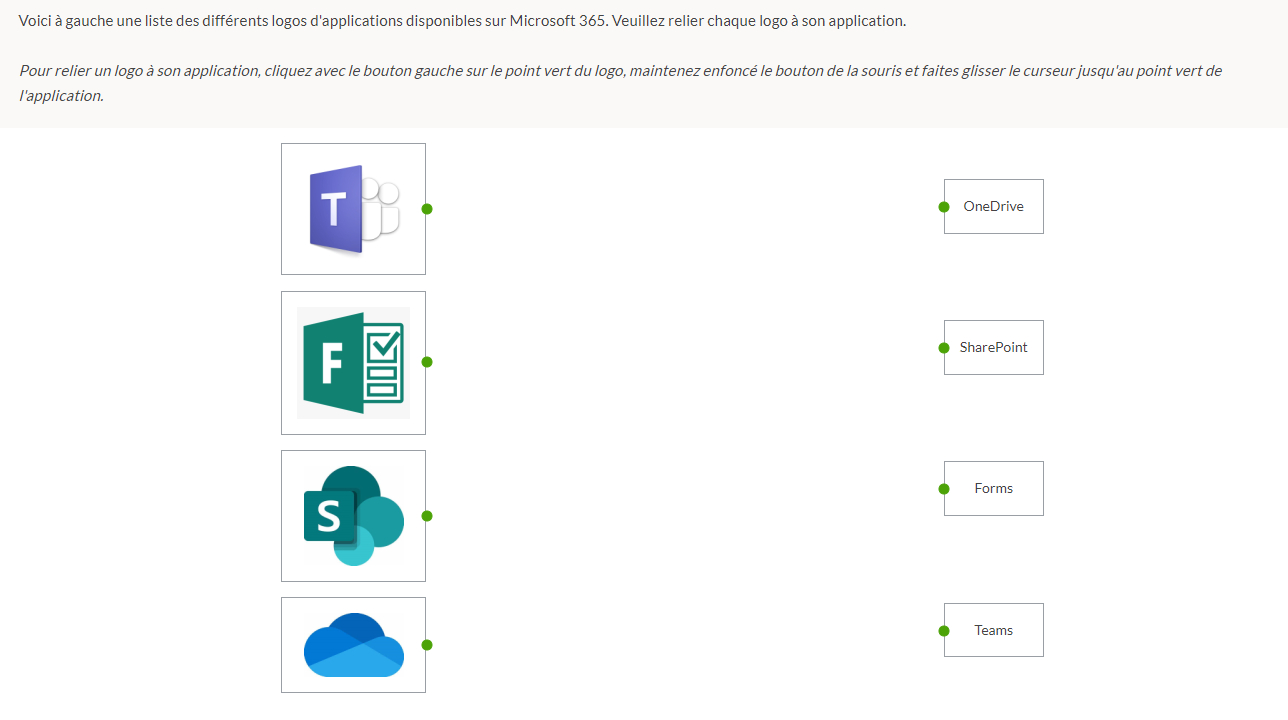Select green dot next to Forms label
The width and height of the screenshot is (1288, 720).
pyautogui.click(x=944, y=489)
